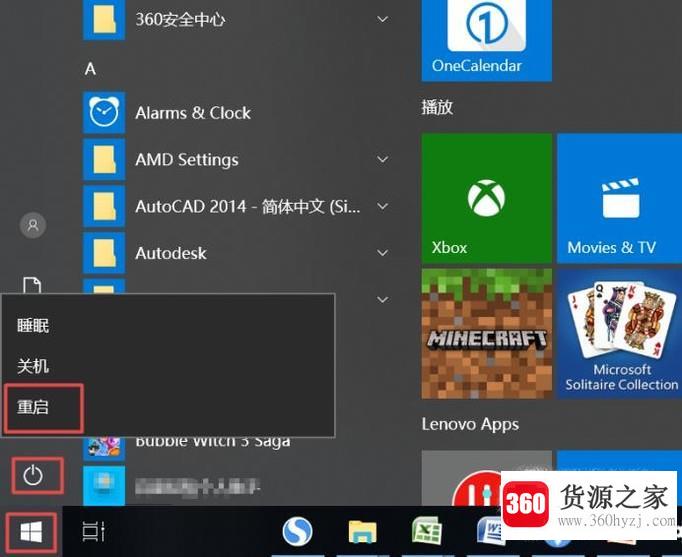The image size is (682, 557).
Task: Open File Explorer from the taskbar
Action: click(x=362, y=531)
